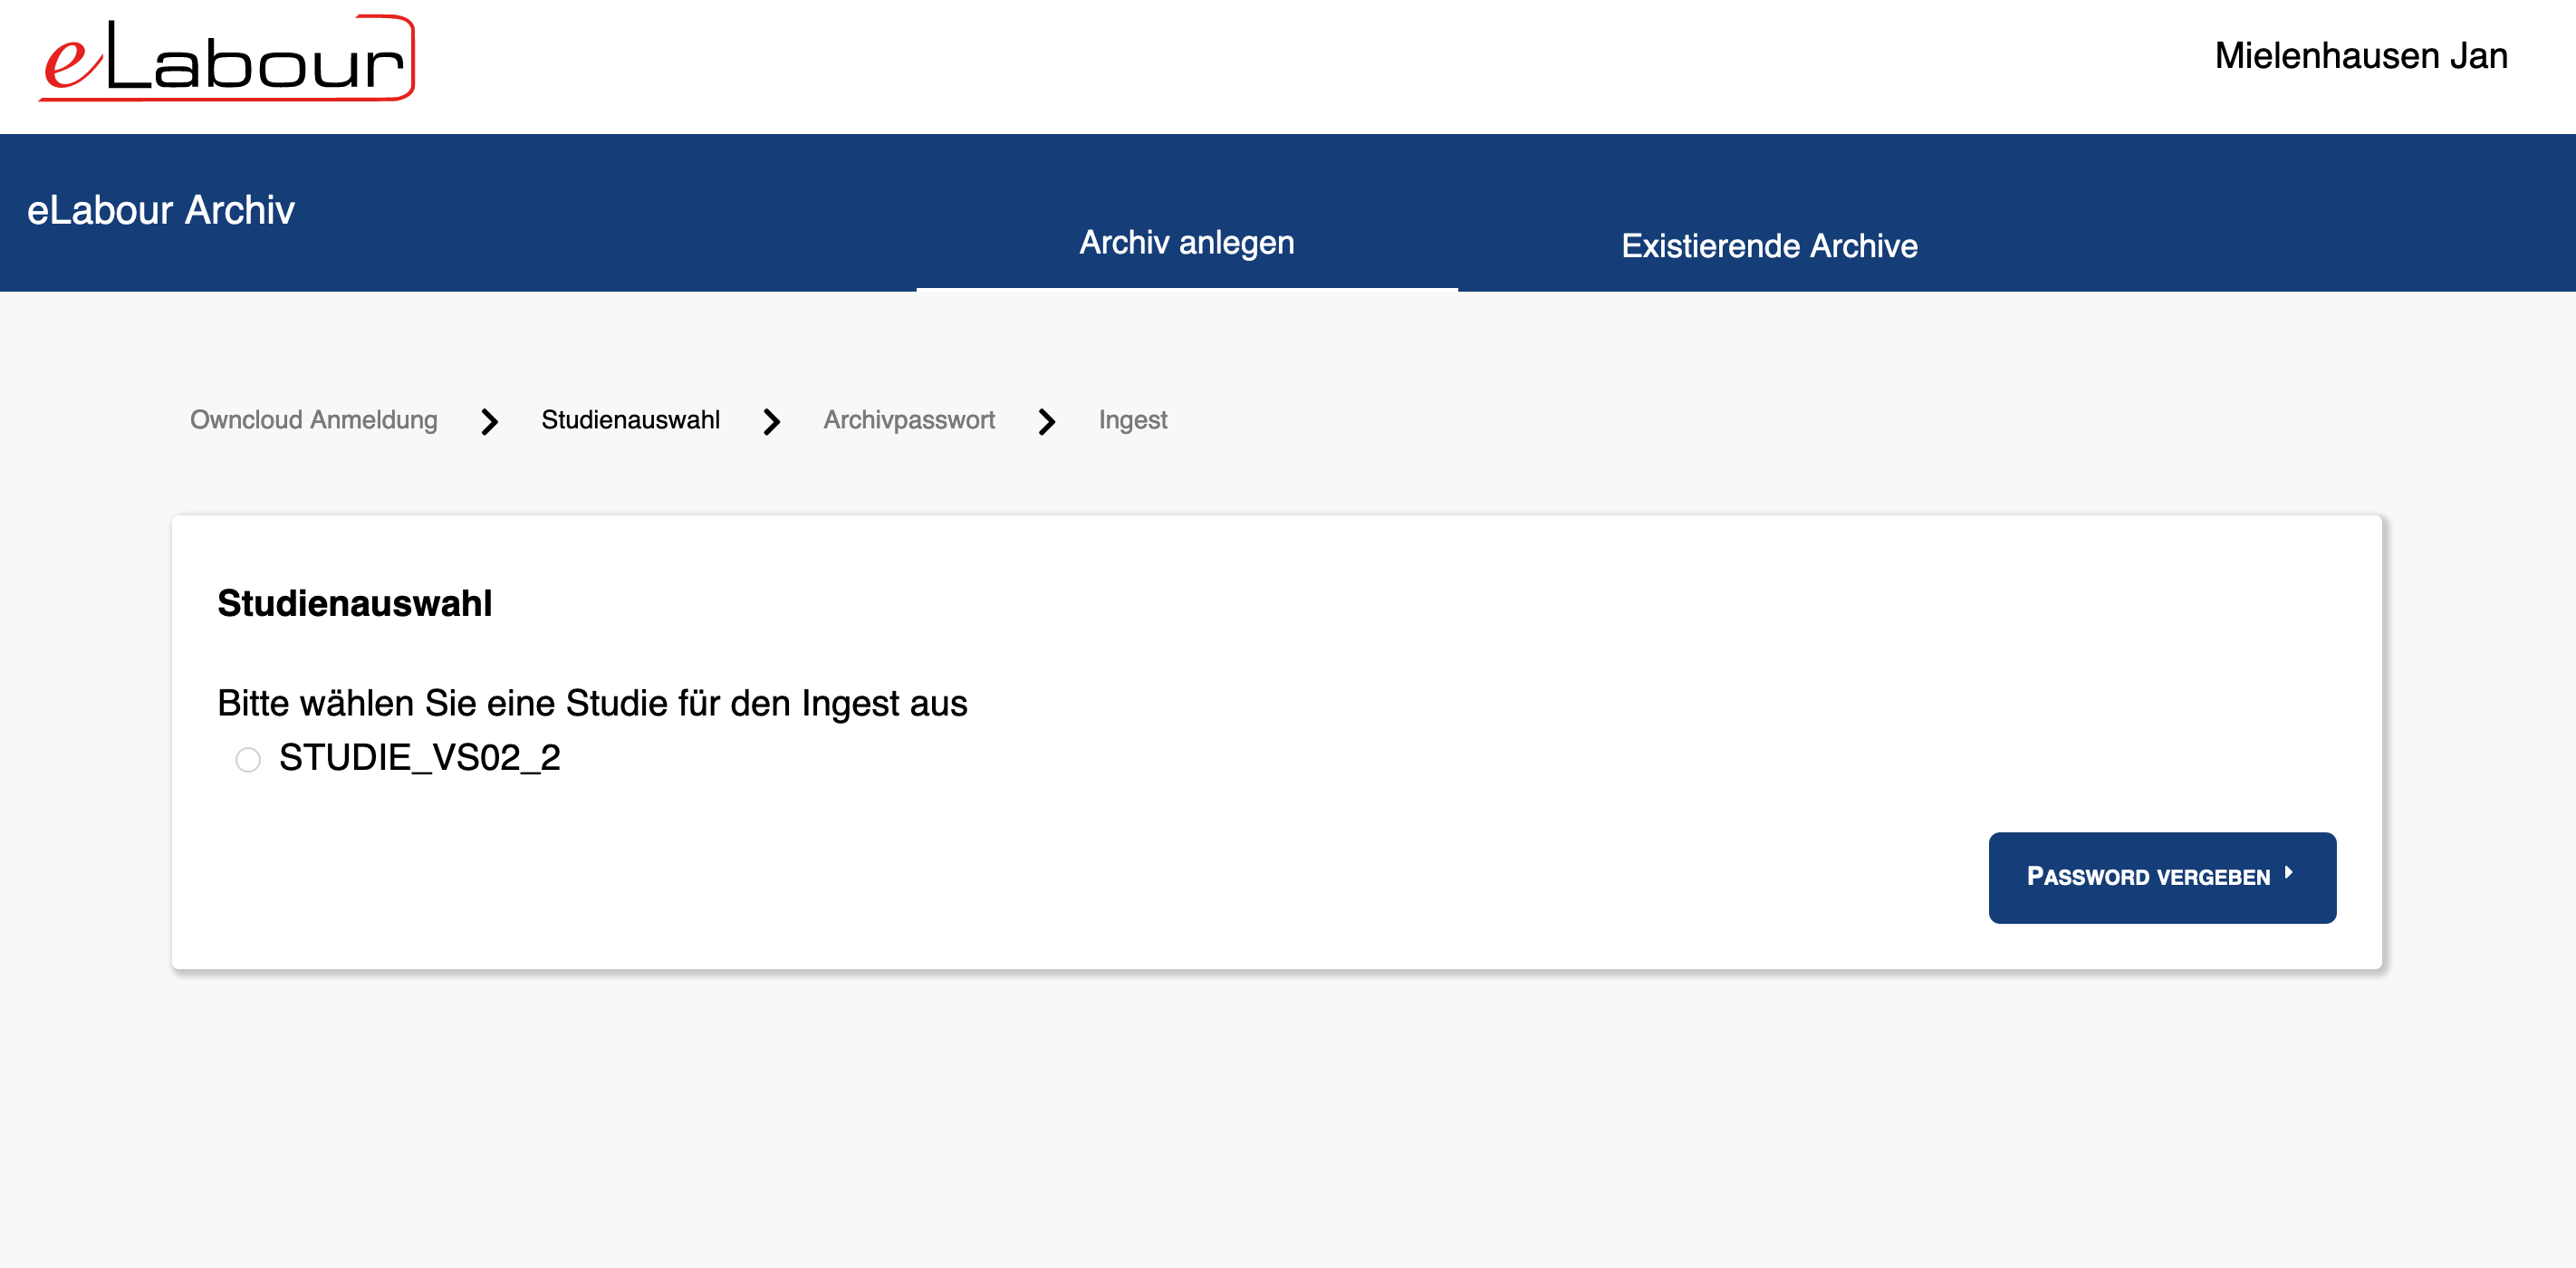Click the chevron after Studienauswahl
This screenshot has height=1268, width=2576.
tap(771, 422)
